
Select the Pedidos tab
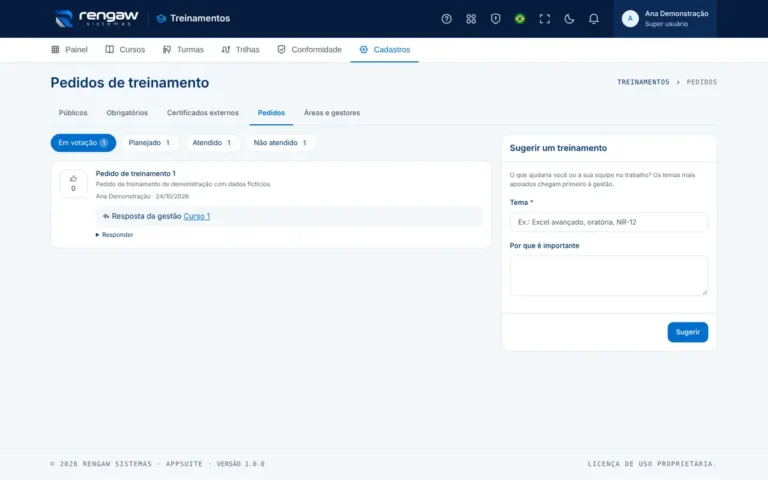pos(271,113)
